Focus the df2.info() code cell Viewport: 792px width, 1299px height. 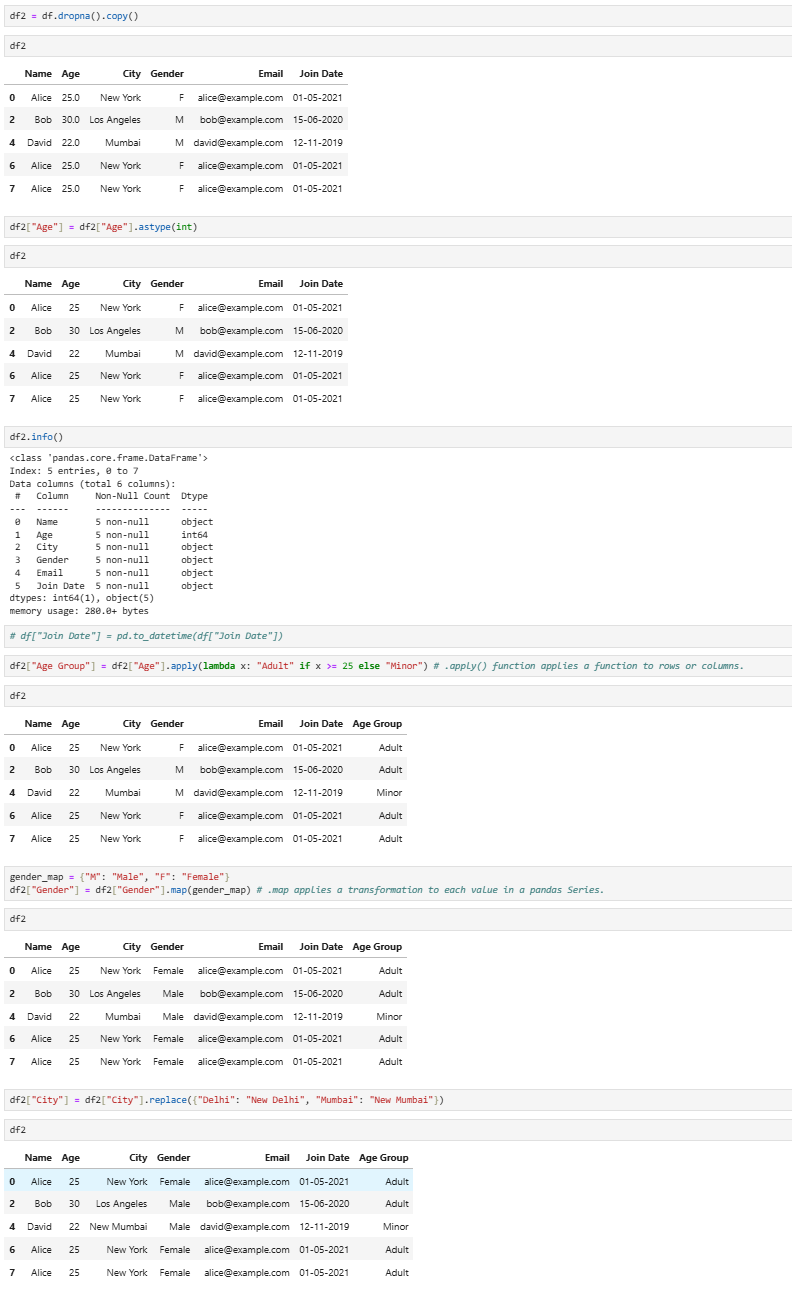[x=36, y=437]
